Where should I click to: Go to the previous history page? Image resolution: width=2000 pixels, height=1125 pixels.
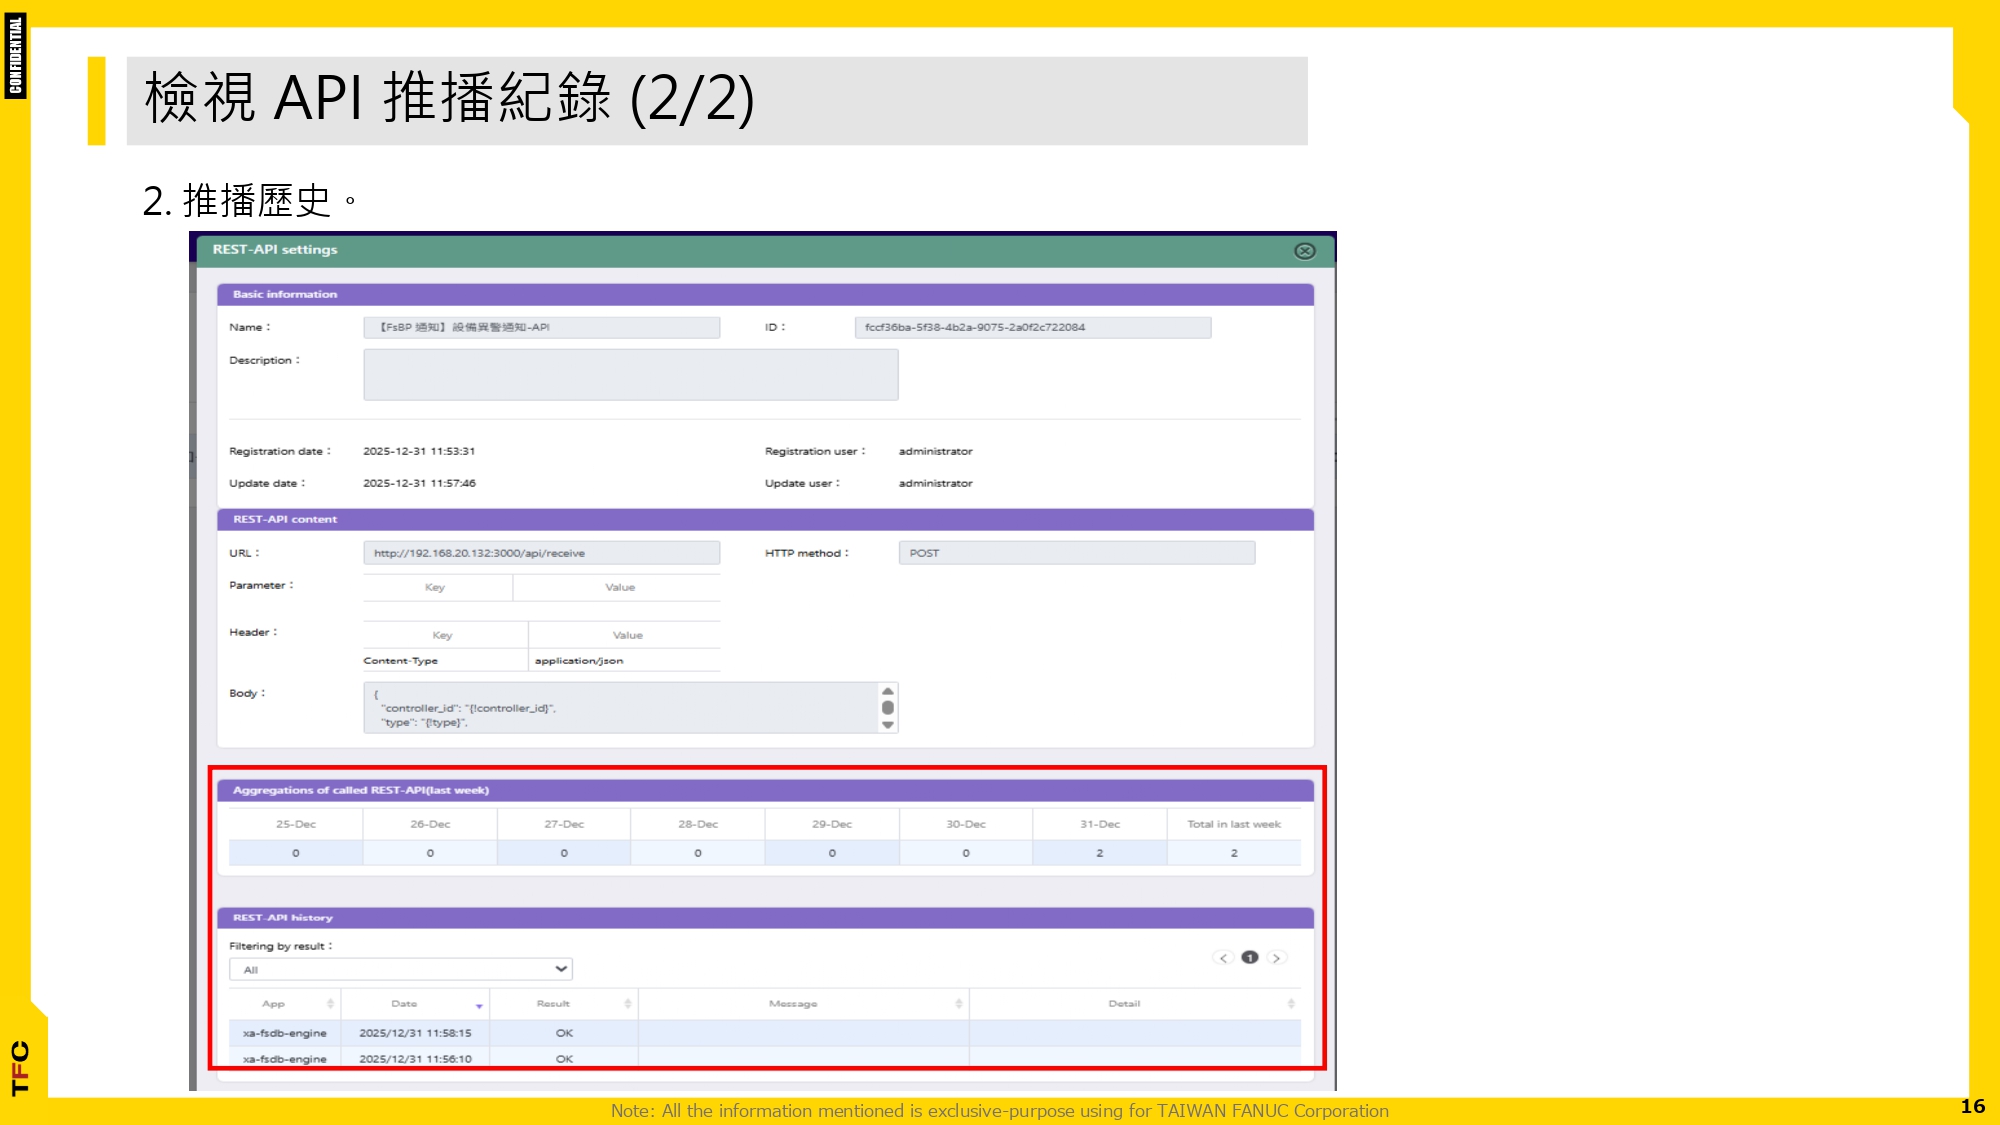[x=1221, y=957]
